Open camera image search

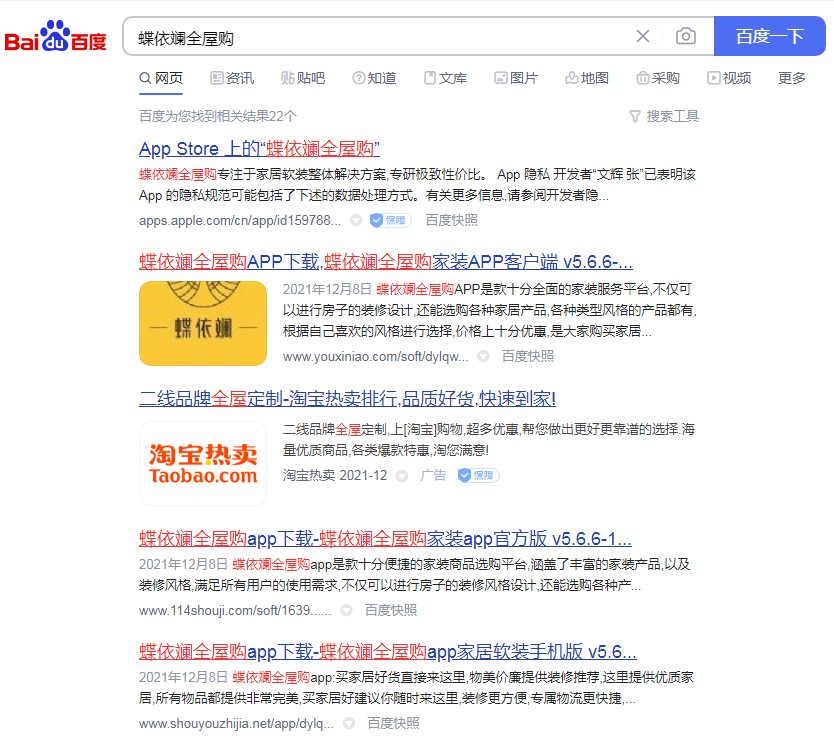(x=686, y=37)
